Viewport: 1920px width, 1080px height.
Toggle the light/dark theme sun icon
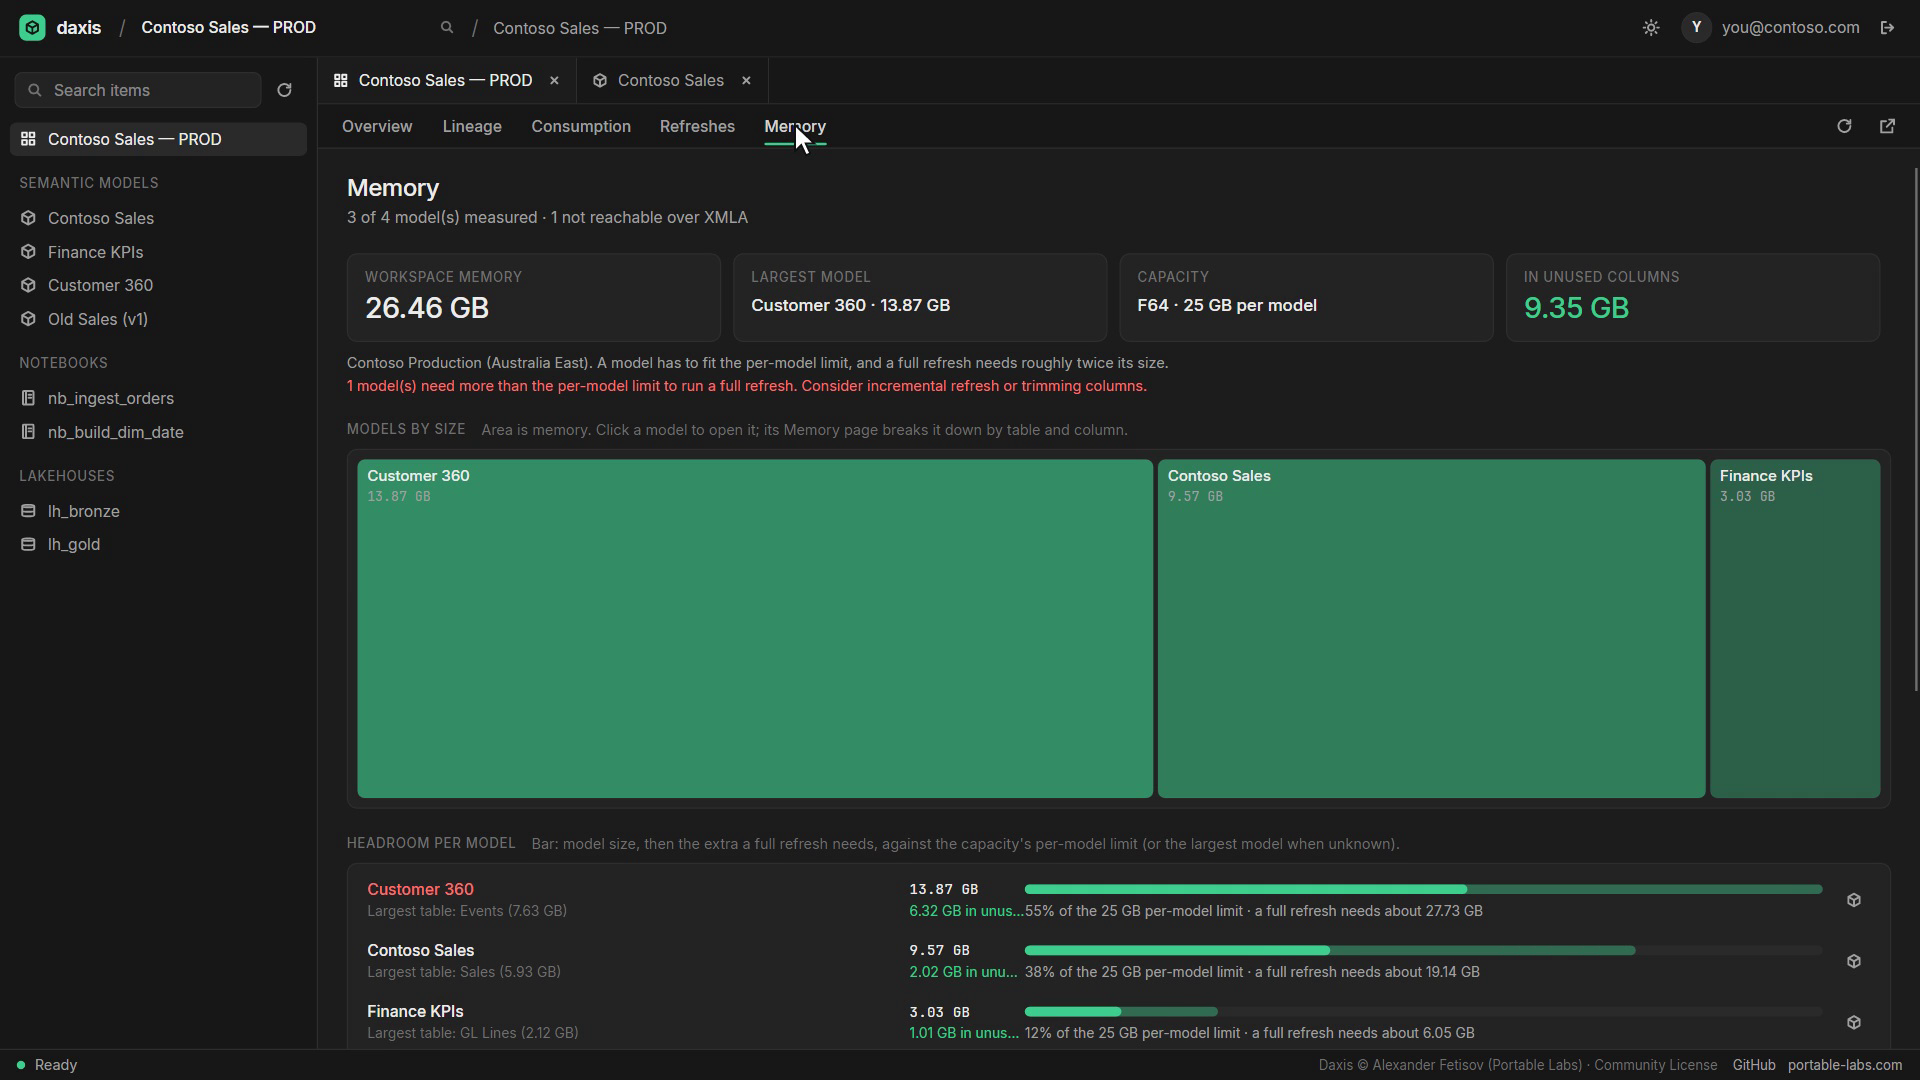pyautogui.click(x=1651, y=28)
